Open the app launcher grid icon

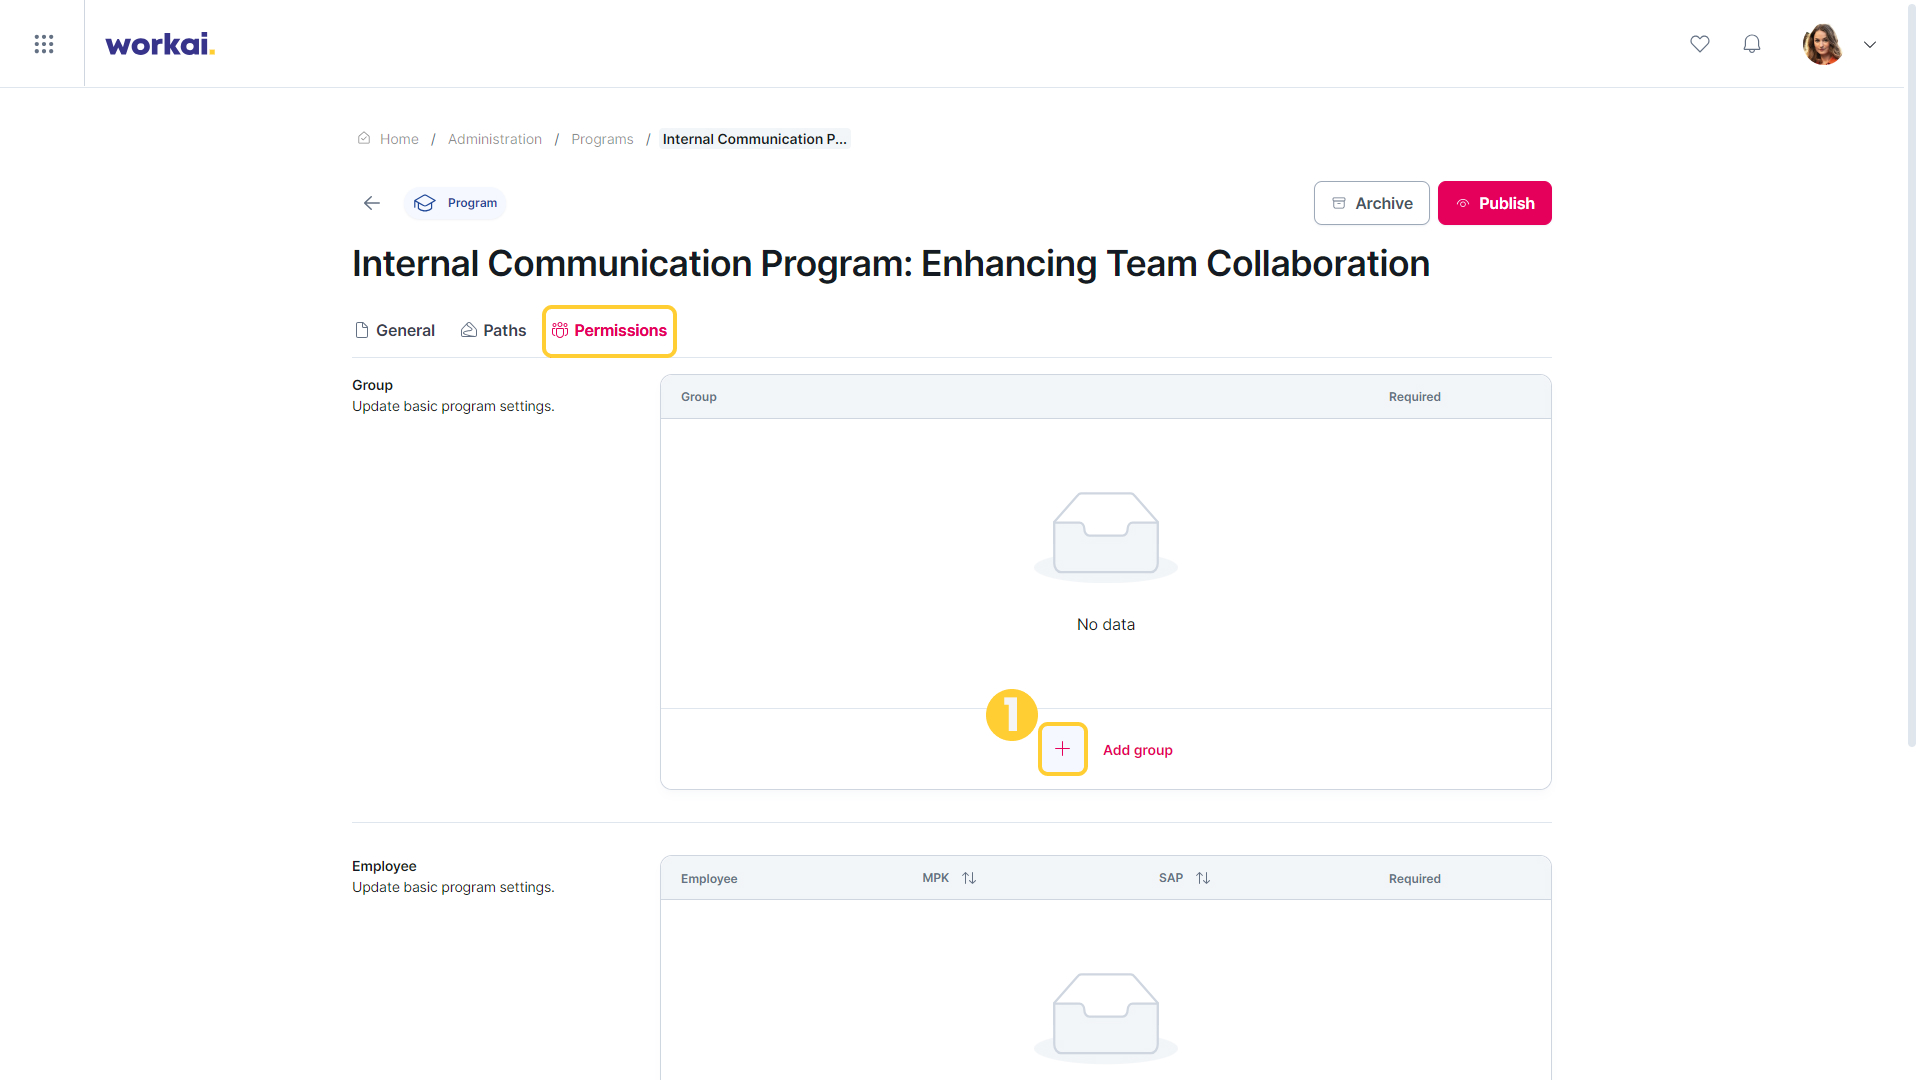(x=43, y=44)
